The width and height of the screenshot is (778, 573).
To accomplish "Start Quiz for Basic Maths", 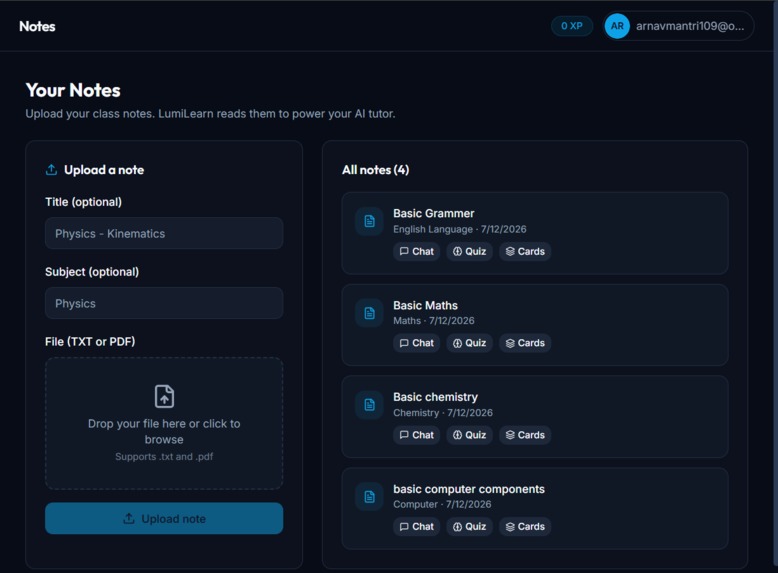I will (469, 343).
